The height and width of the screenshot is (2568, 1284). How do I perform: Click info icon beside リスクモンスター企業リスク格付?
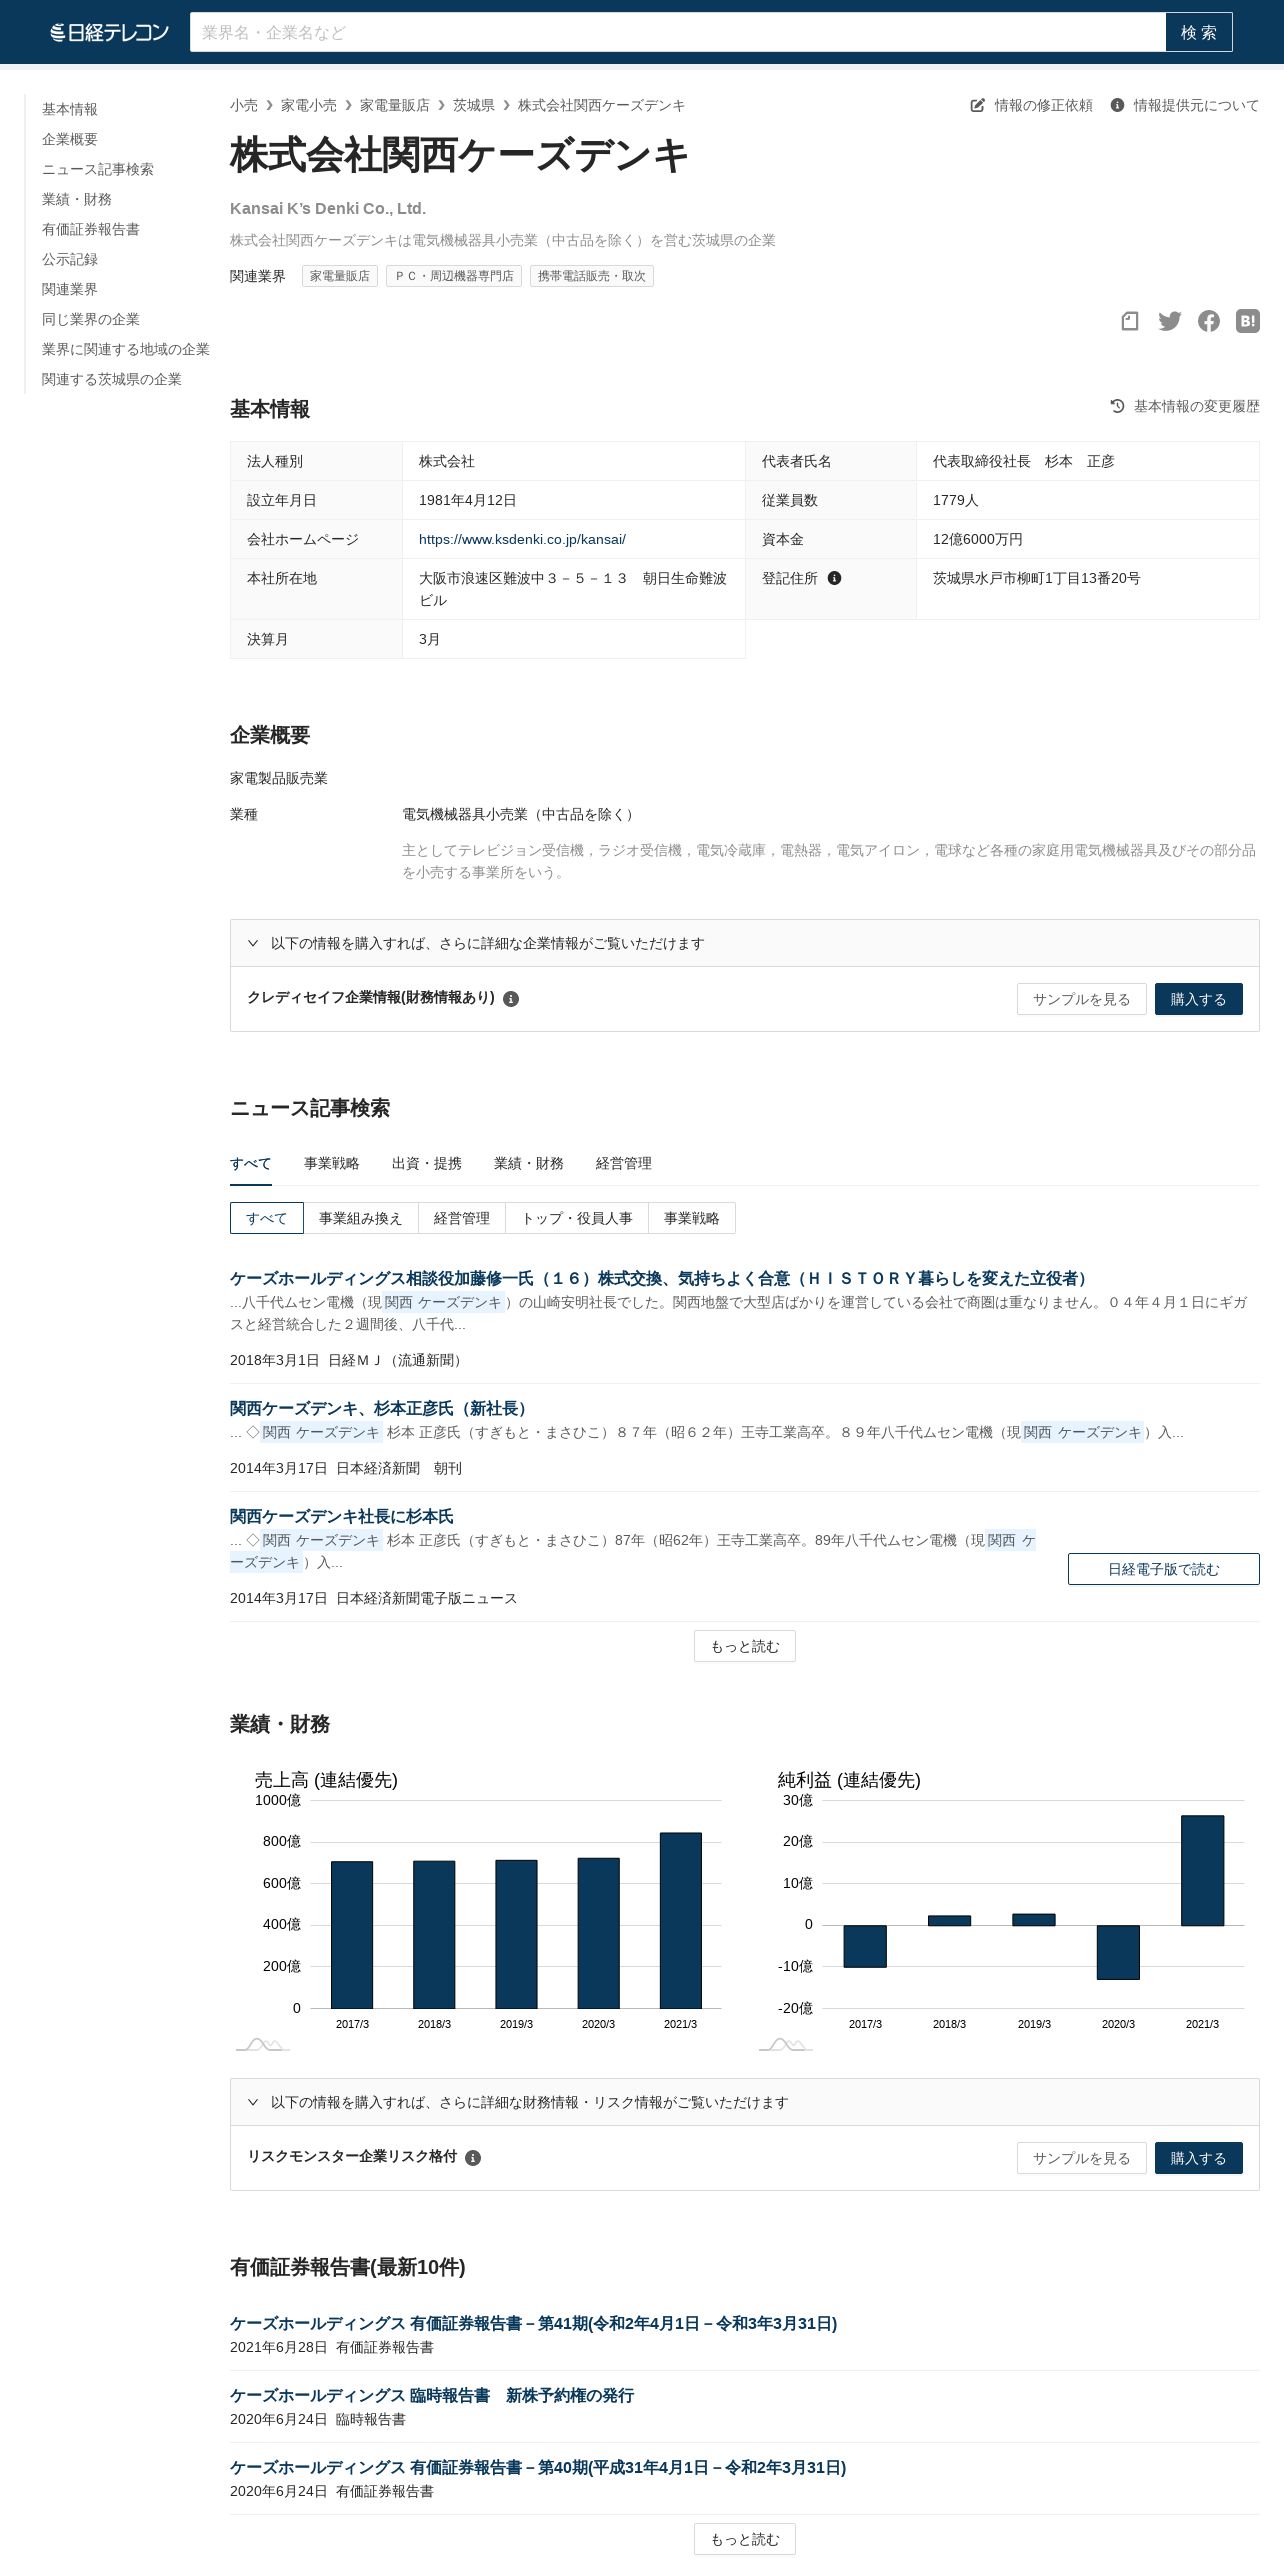pyautogui.click(x=473, y=2158)
